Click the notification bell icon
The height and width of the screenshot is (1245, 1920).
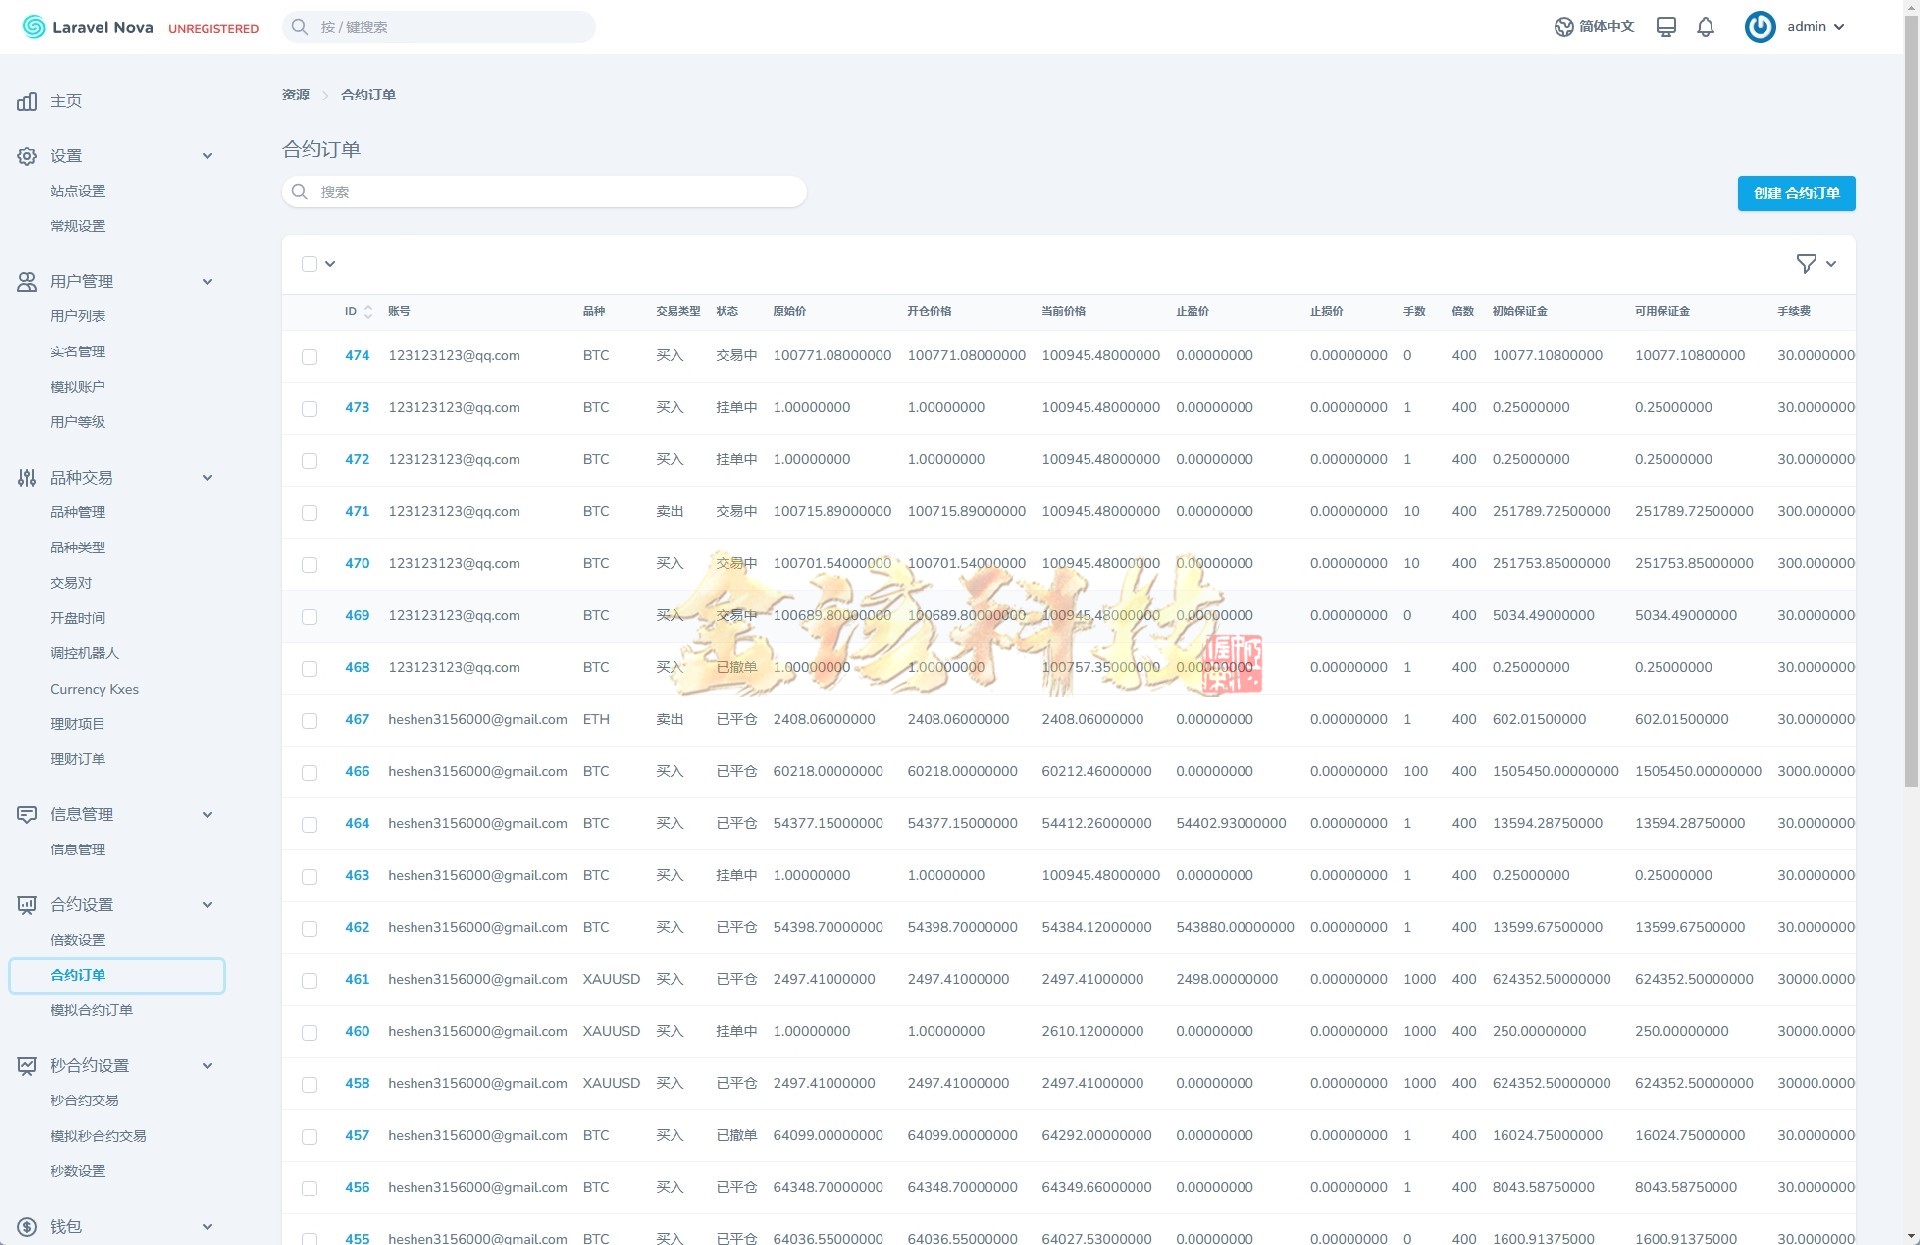(1705, 27)
